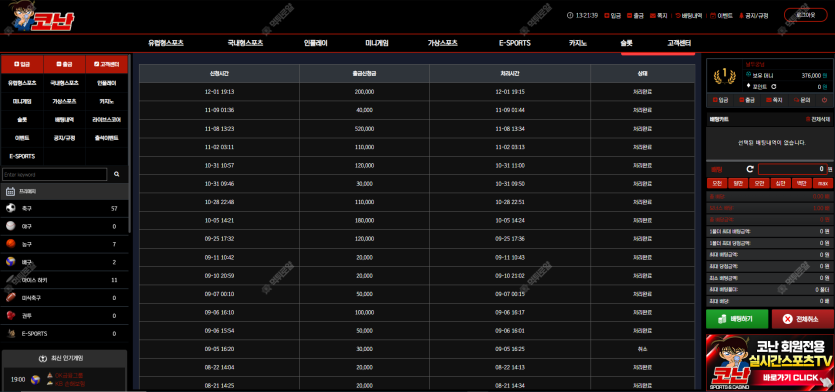Click the bet amount input field
The width and height of the screenshot is (835, 392).
pyautogui.click(x=792, y=169)
